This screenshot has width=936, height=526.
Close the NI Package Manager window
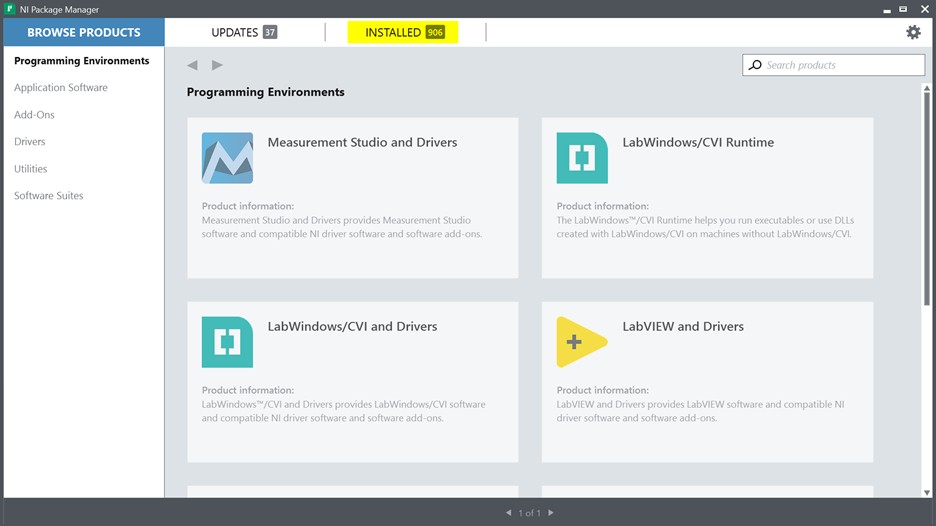tap(925, 9)
